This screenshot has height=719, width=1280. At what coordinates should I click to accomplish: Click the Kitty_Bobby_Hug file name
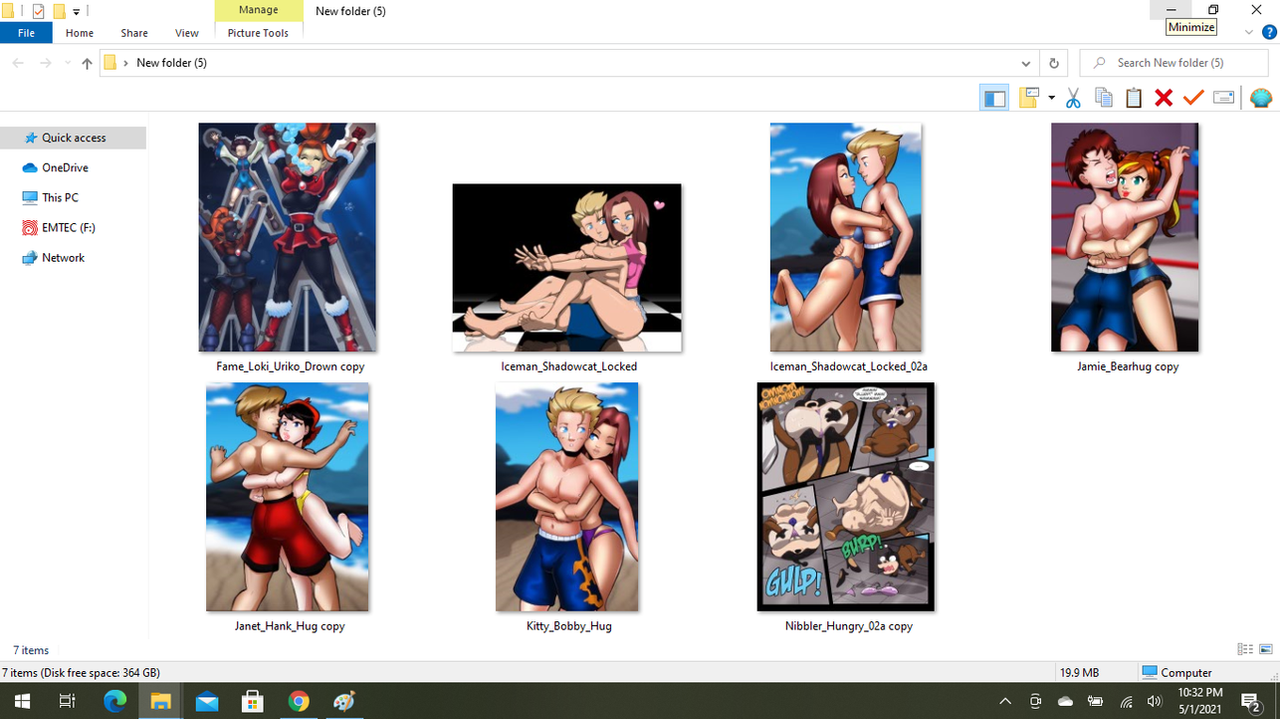coord(569,626)
